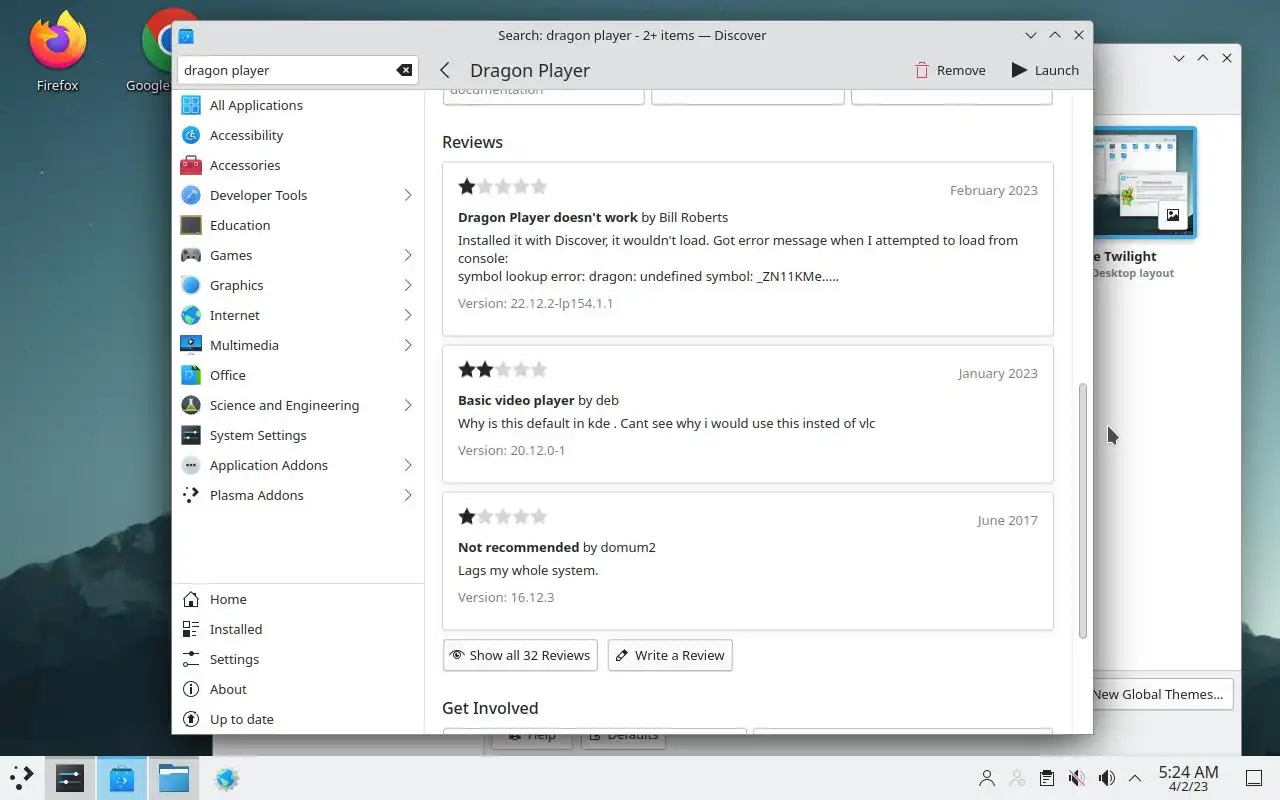The width and height of the screenshot is (1280, 800).
Task: Choose the Education category icon
Action: point(191,225)
